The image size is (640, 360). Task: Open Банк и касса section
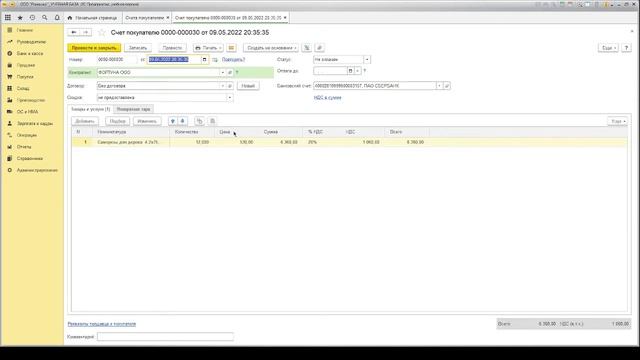pyautogui.click(x=30, y=53)
